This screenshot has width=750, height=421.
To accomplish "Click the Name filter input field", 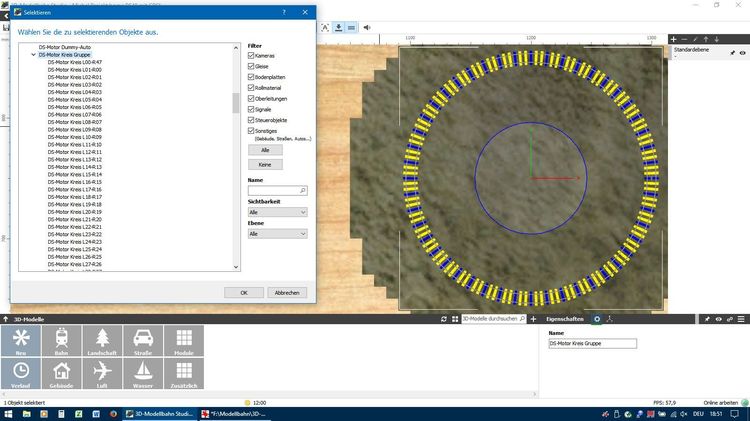I will tap(277, 190).
